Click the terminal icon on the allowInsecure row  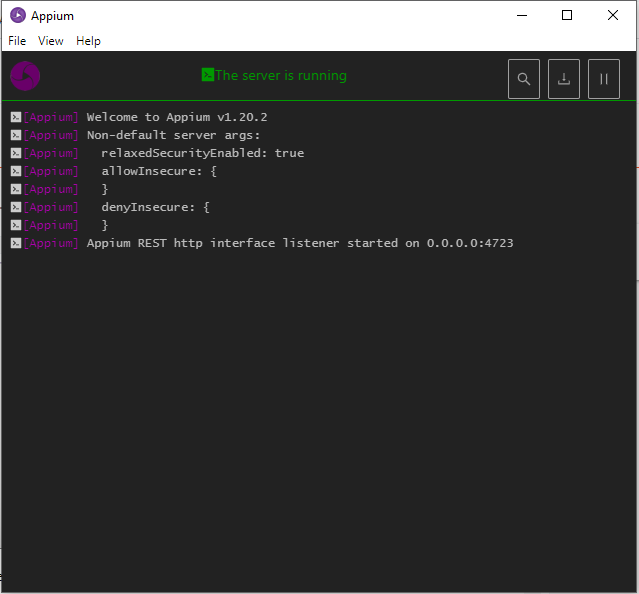(16, 171)
